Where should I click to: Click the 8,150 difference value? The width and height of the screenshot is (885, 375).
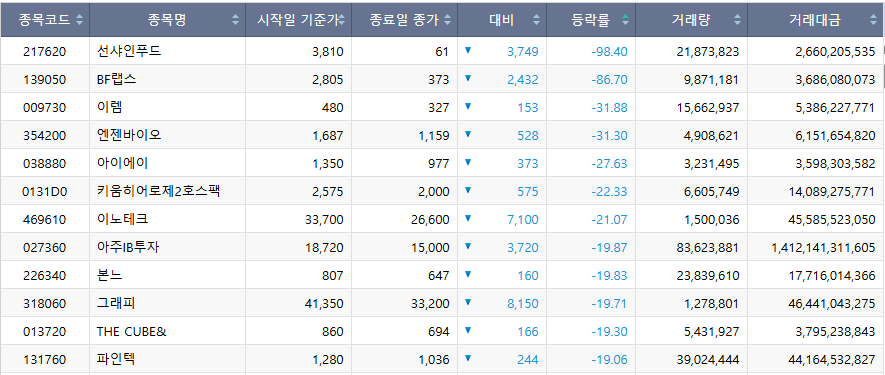[523, 304]
